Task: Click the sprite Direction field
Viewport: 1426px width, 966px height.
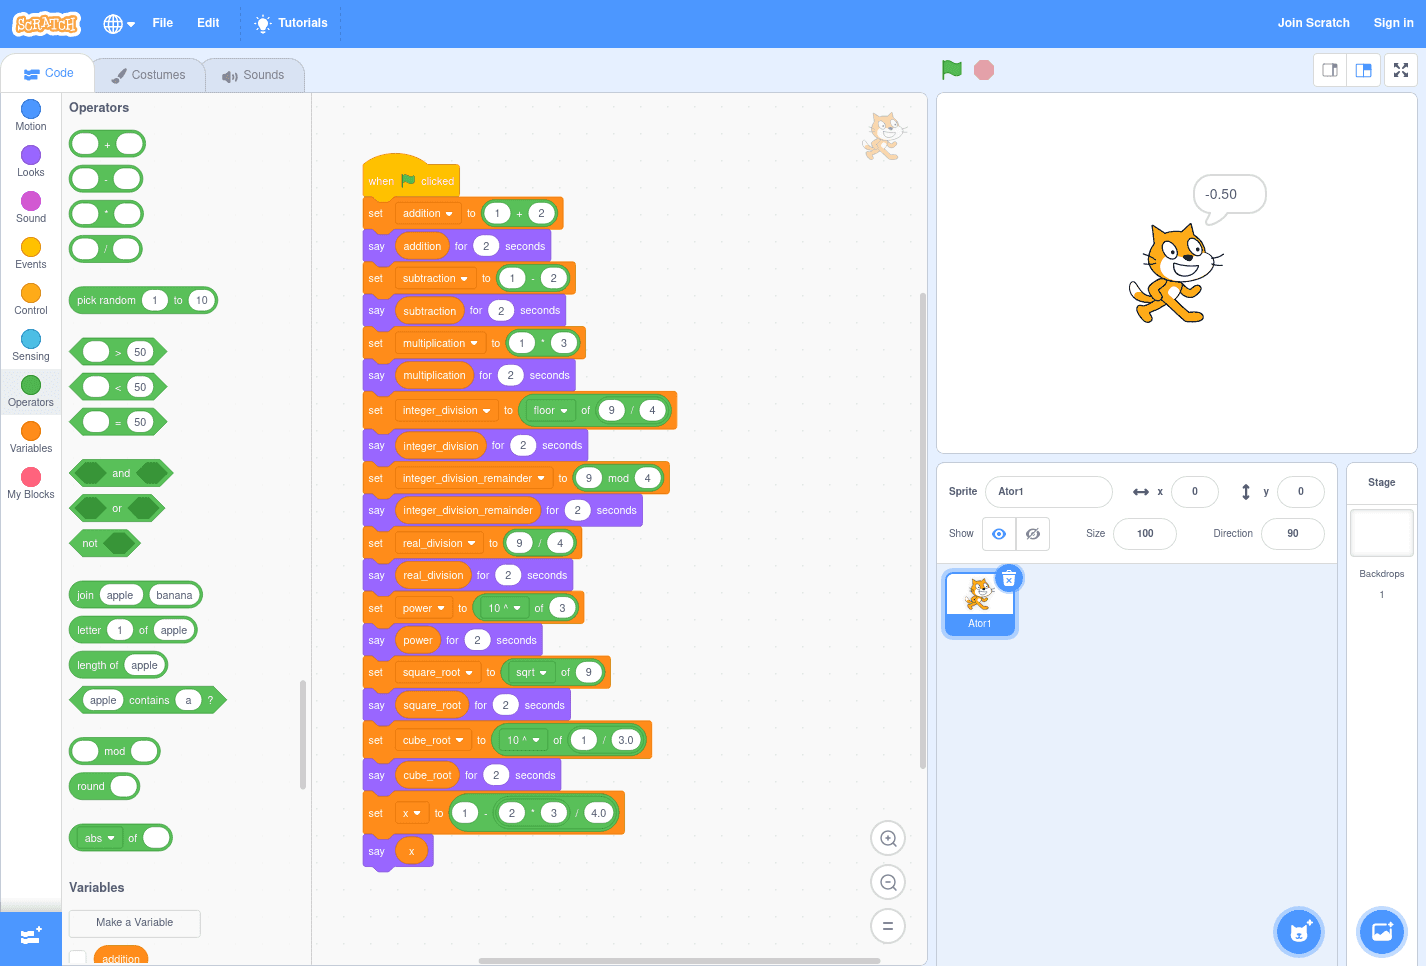Action: (1293, 534)
